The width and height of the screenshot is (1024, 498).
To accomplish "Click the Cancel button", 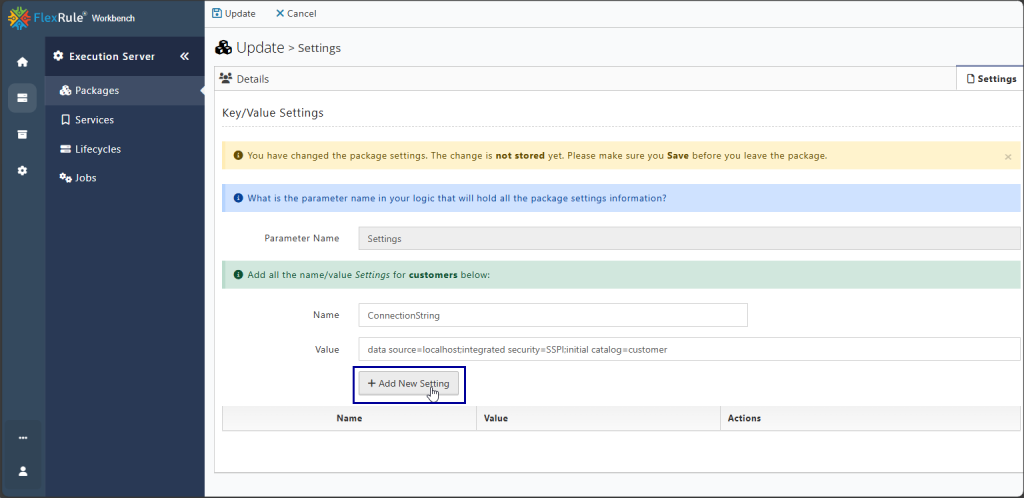I will coord(296,14).
